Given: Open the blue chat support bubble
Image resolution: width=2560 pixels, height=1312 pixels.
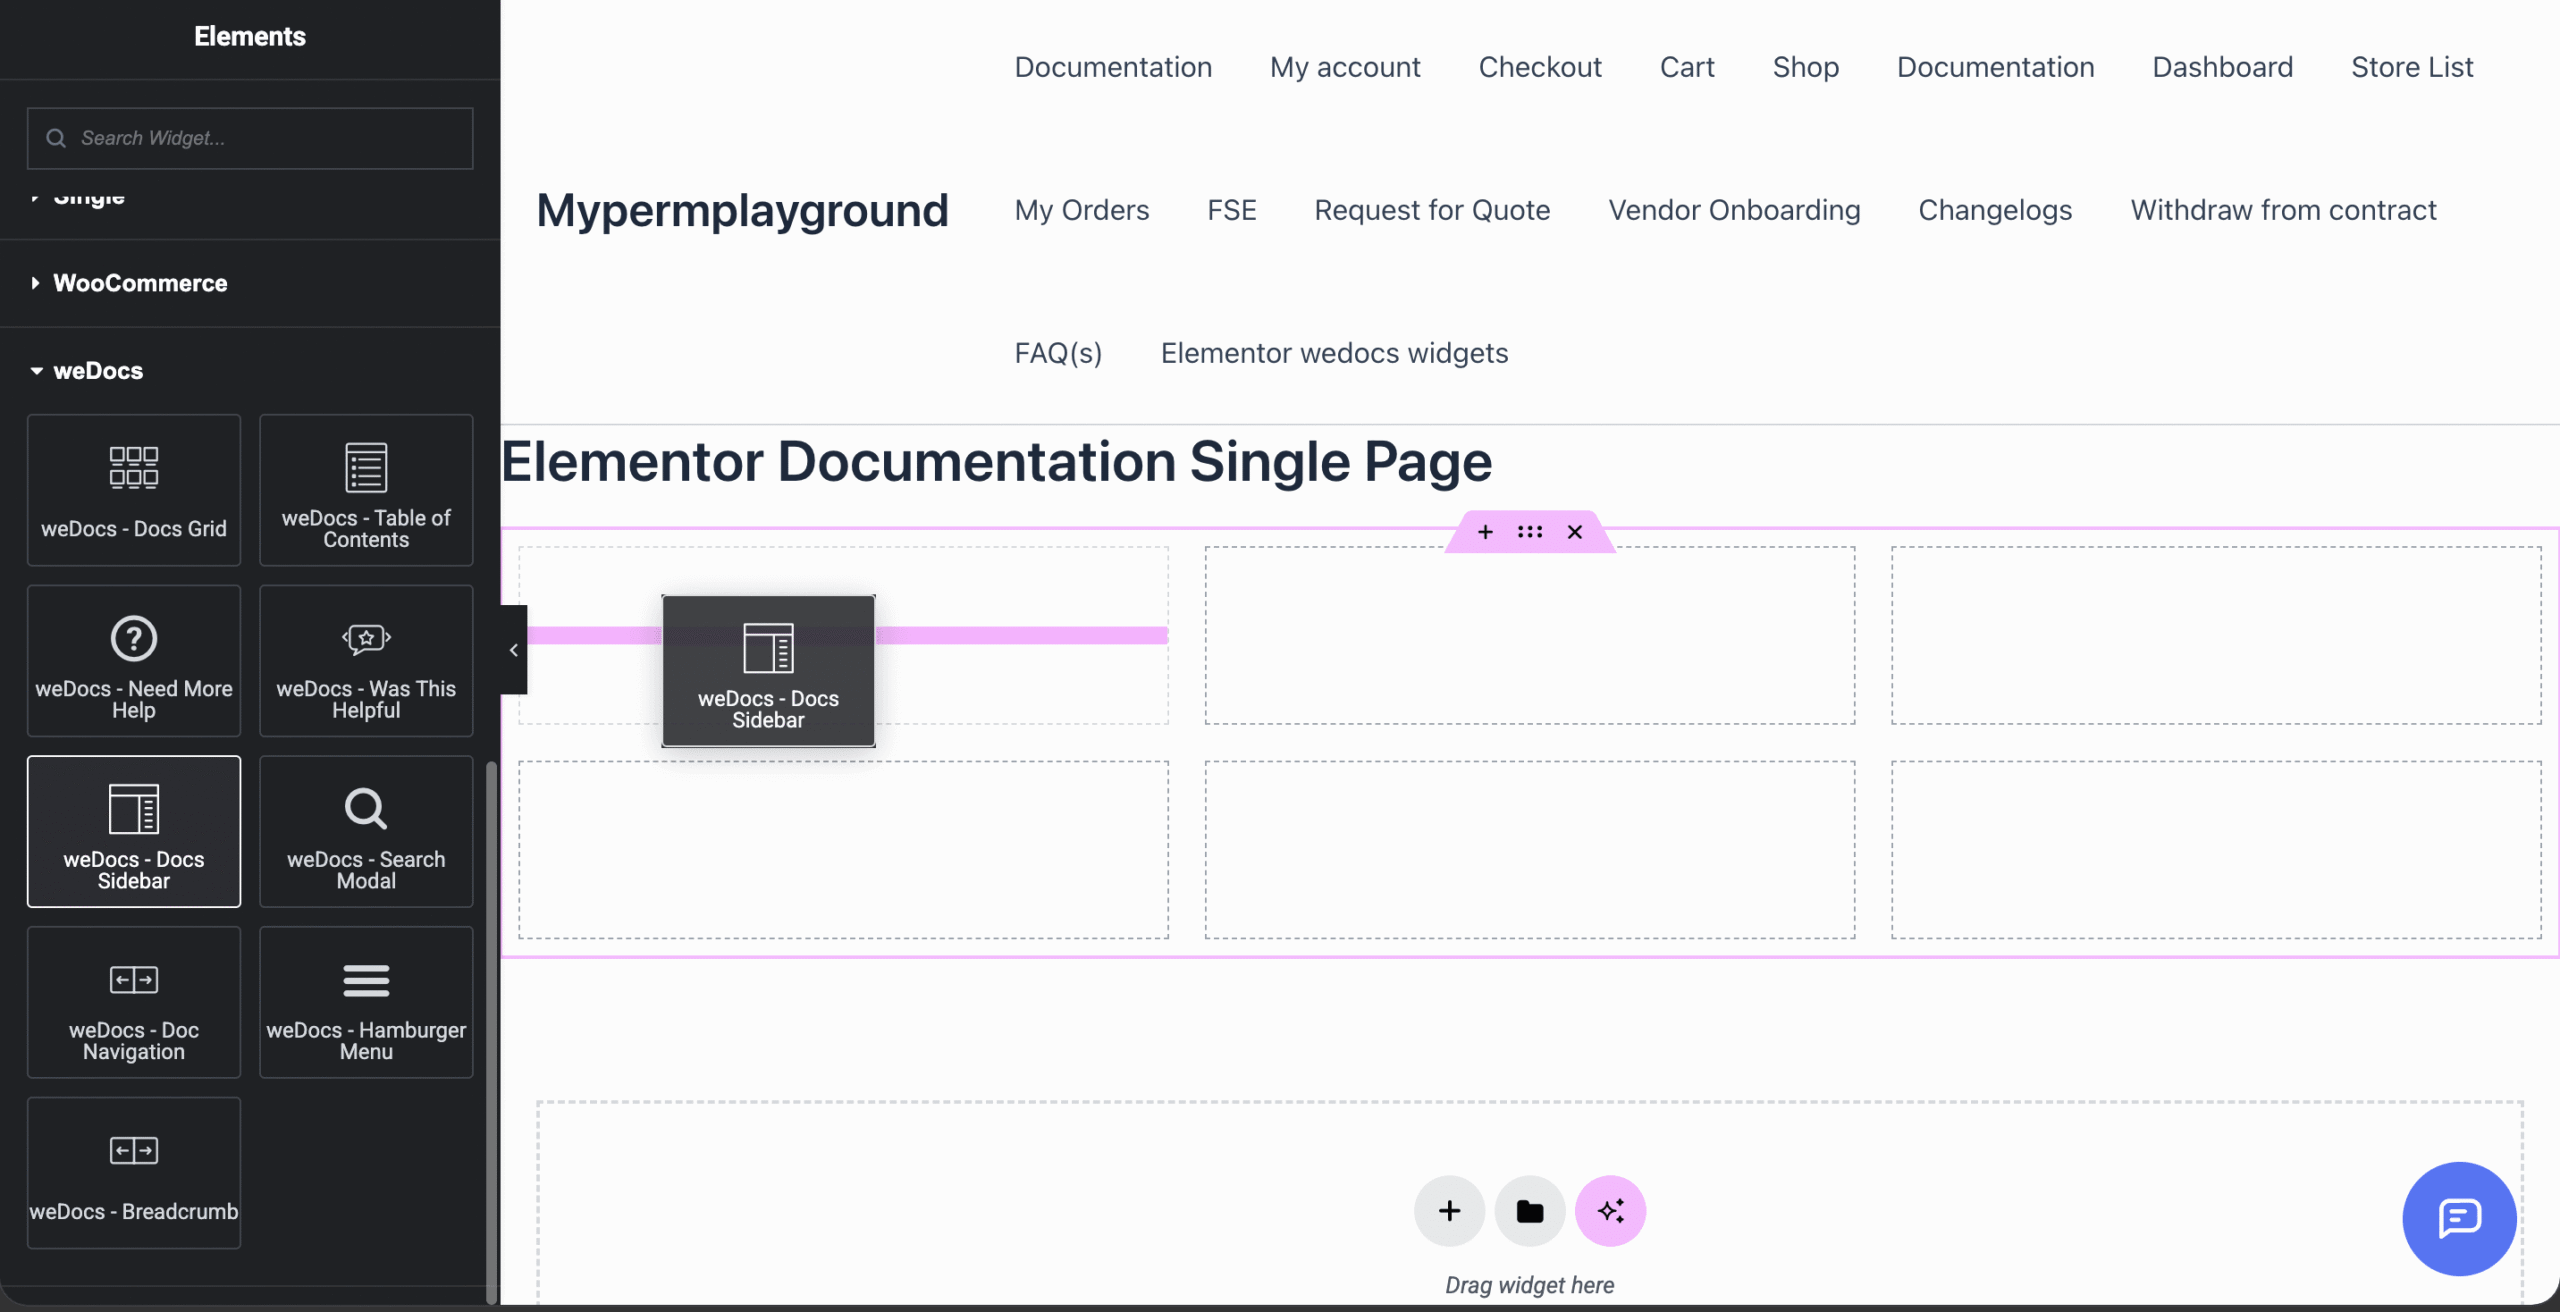Looking at the screenshot, I should click(x=2459, y=1218).
